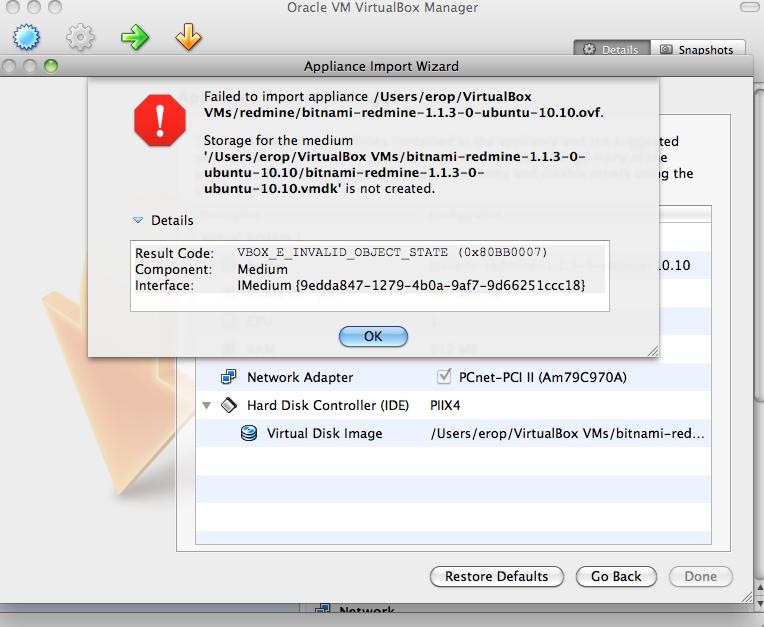Click the zoom green window button of wizard
Screen dimensions: 764x627
[51, 66]
